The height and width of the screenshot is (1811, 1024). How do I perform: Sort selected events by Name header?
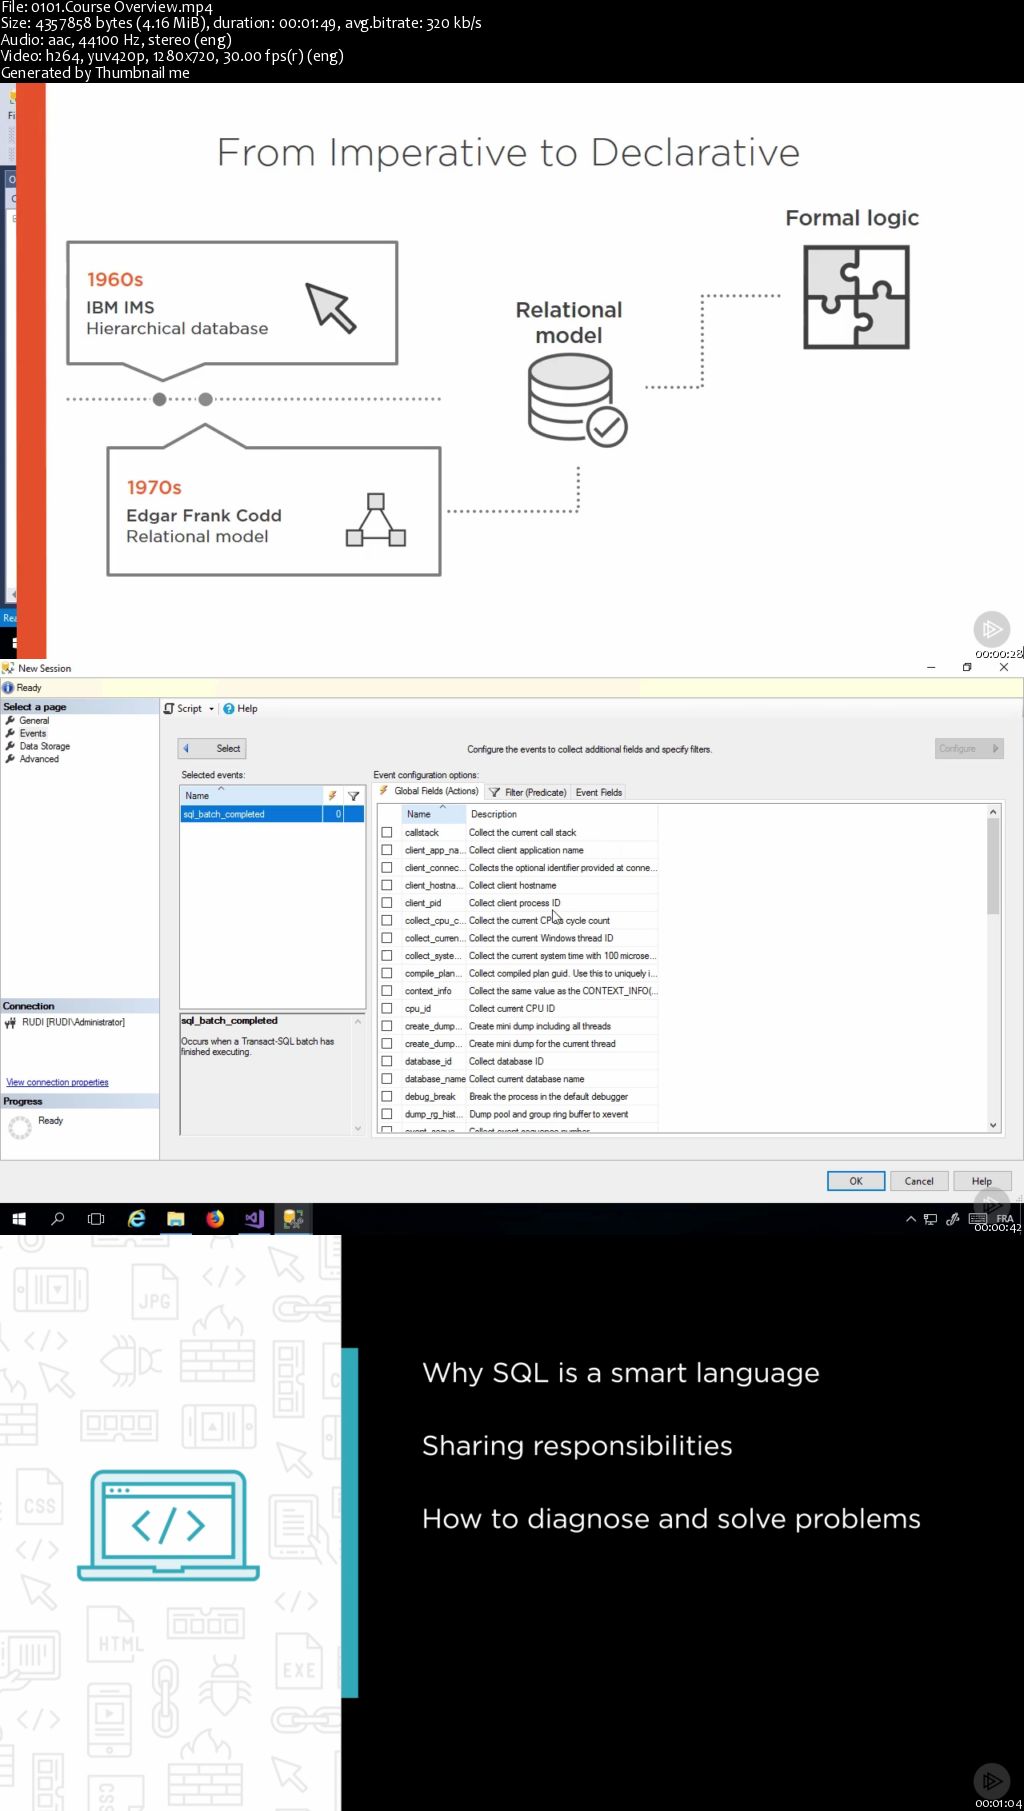251,795
